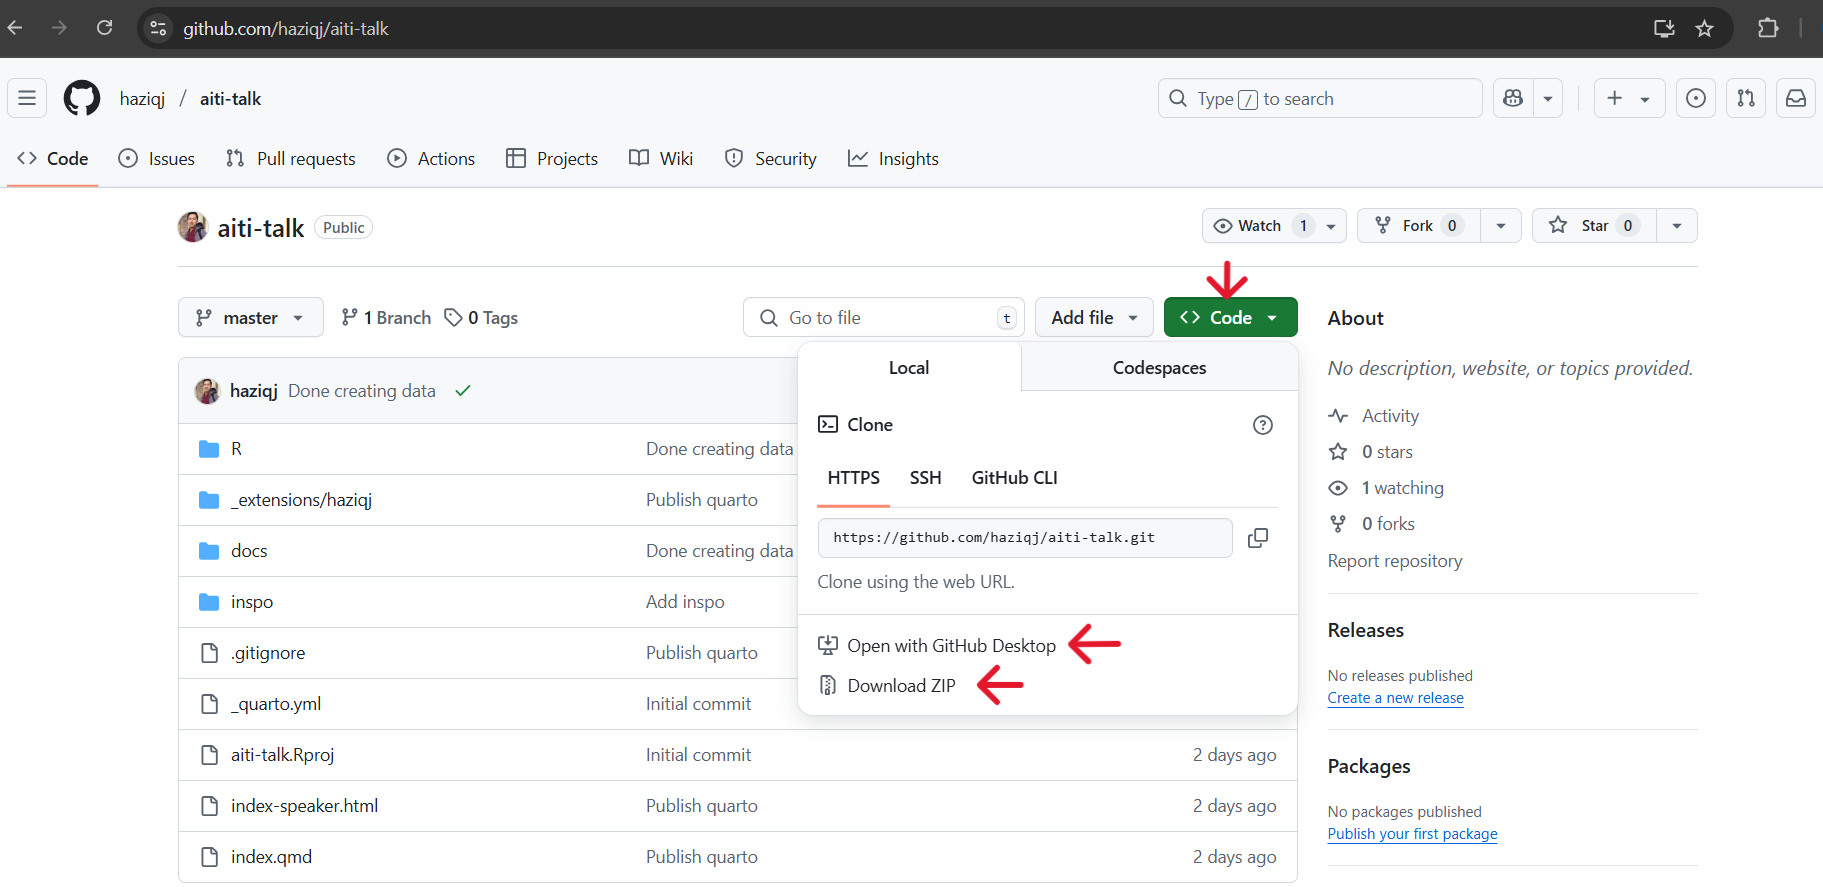Screen dimensions: 1823x887
Task: Click the aiti-talk.Rproj file icon
Action: pyautogui.click(x=209, y=755)
